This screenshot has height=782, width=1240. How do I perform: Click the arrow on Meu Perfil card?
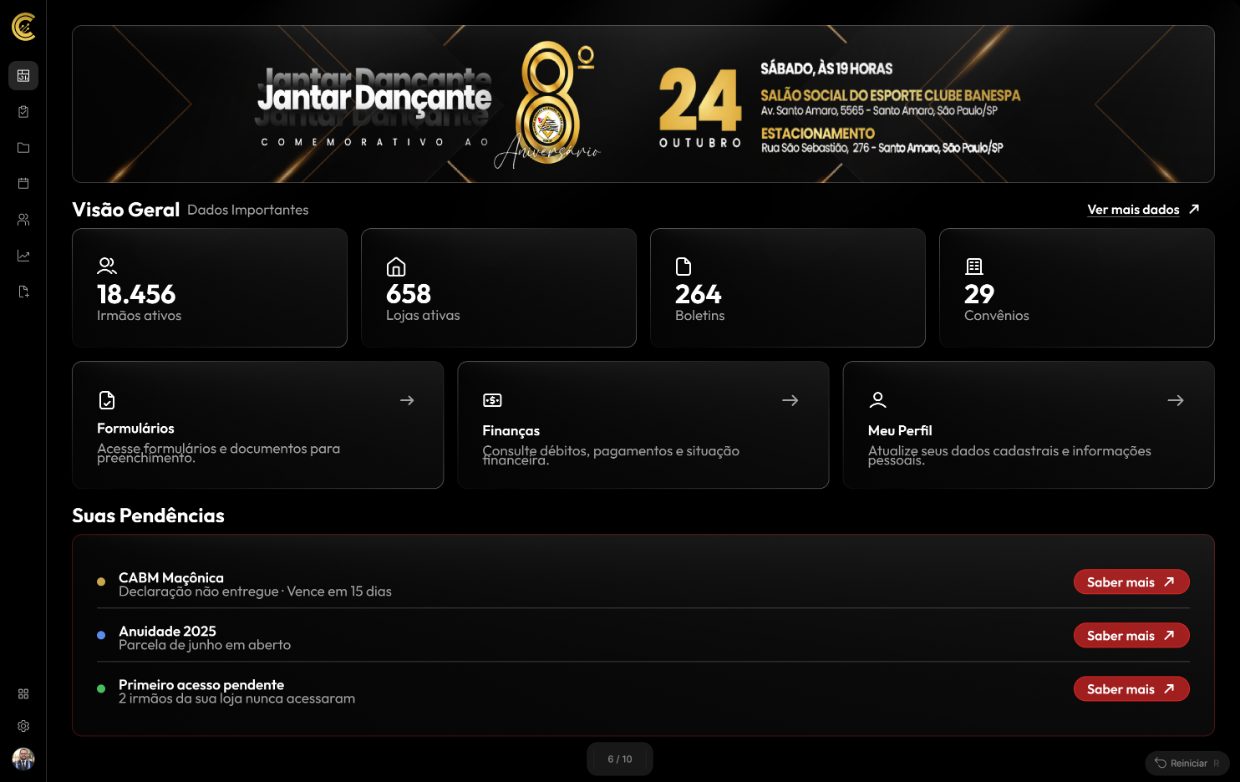coord(1175,400)
